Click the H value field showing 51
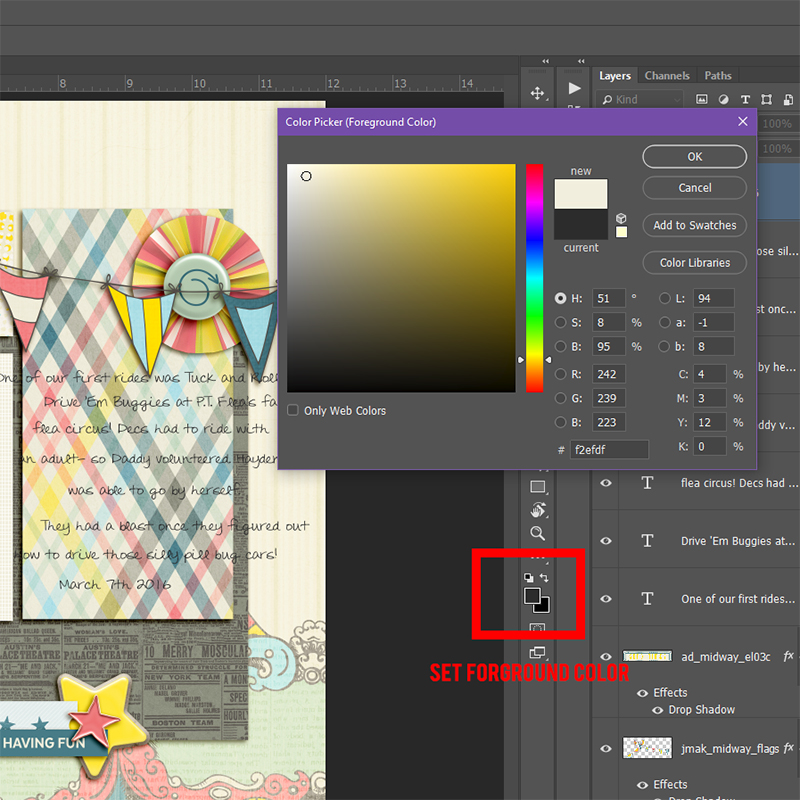Viewport: 800px width, 800px height. tap(608, 298)
